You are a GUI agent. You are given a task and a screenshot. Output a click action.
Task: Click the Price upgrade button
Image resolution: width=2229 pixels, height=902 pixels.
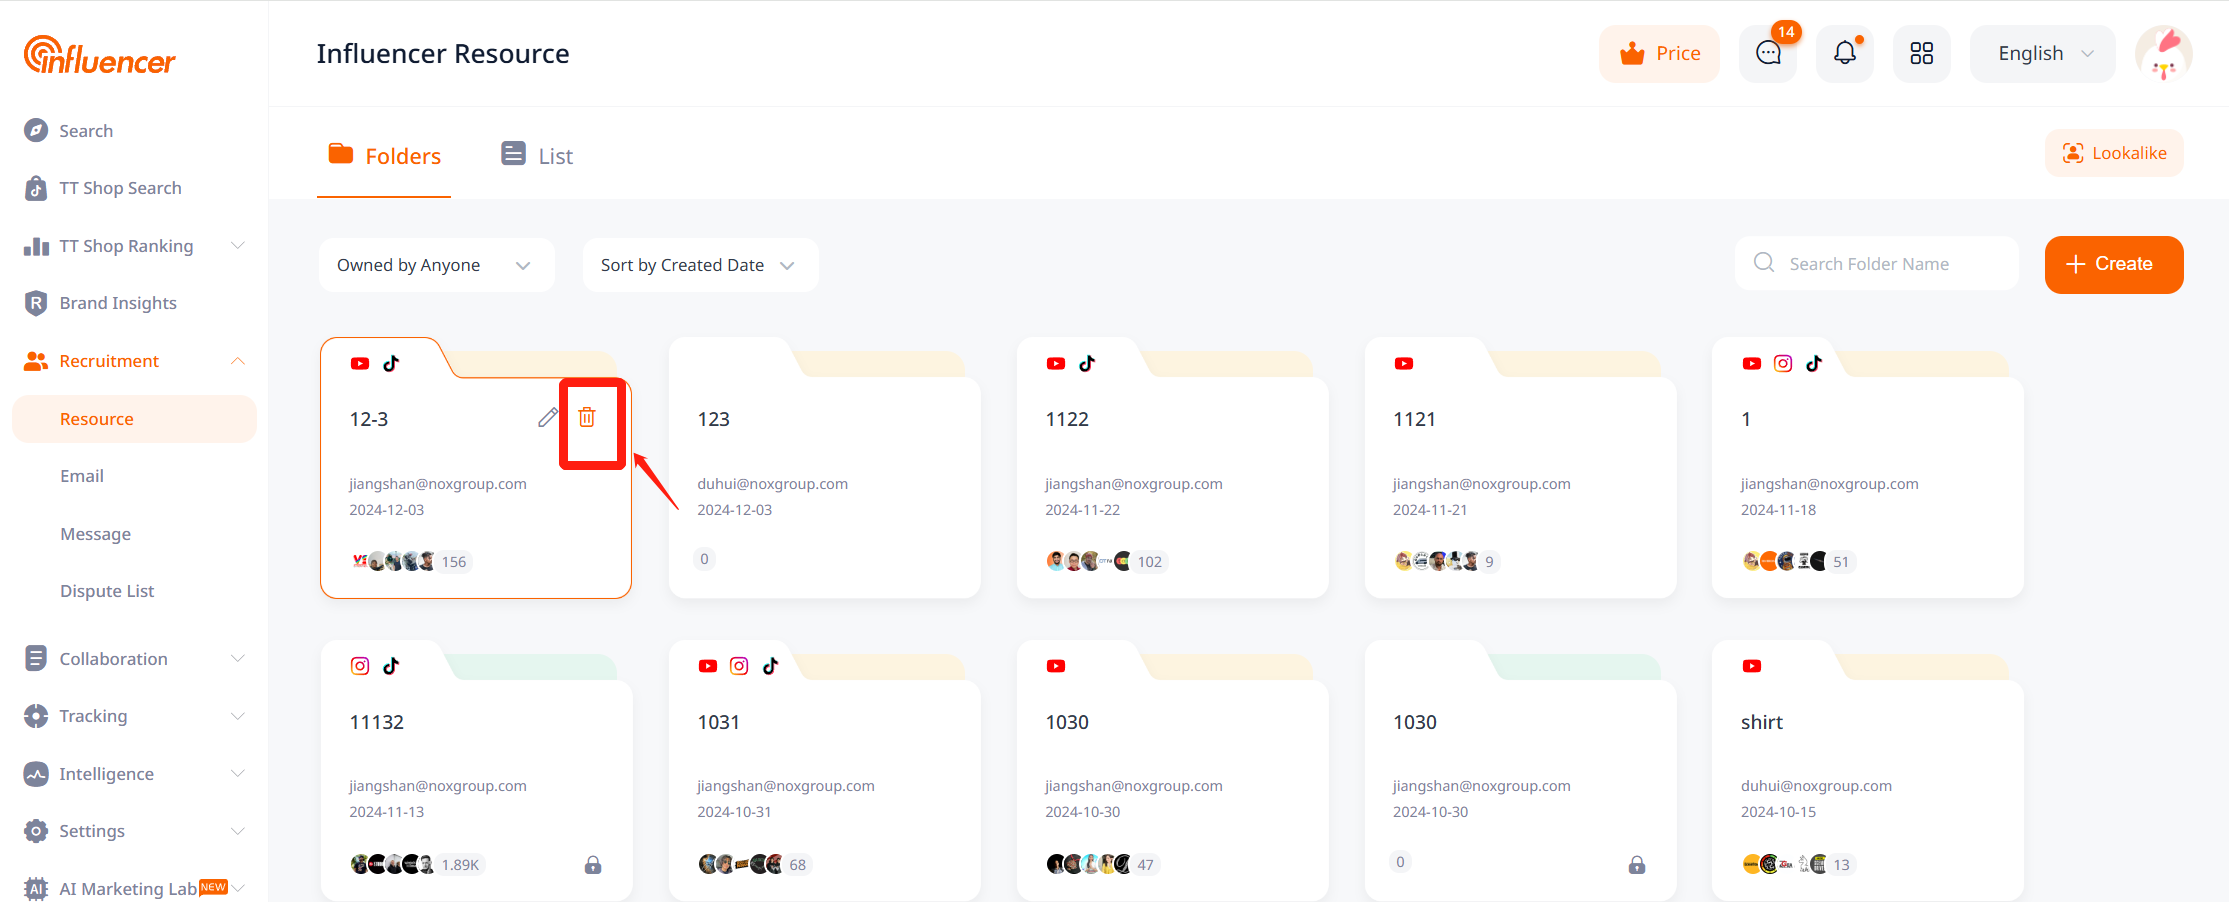click(x=1659, y=54)
